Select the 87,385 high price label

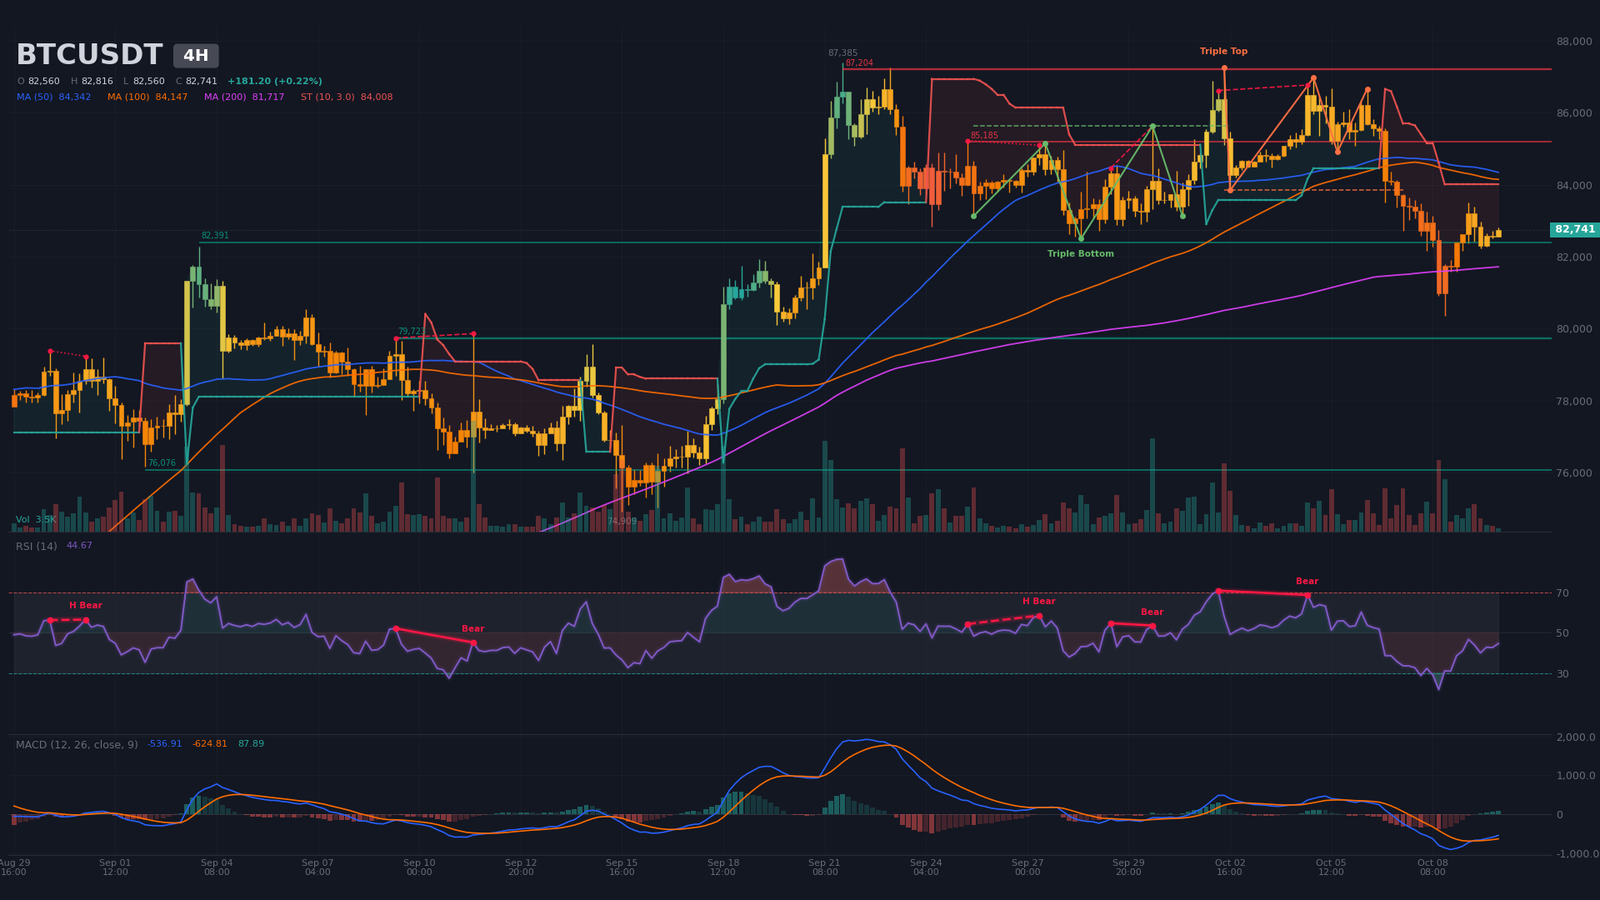point(843,53)
